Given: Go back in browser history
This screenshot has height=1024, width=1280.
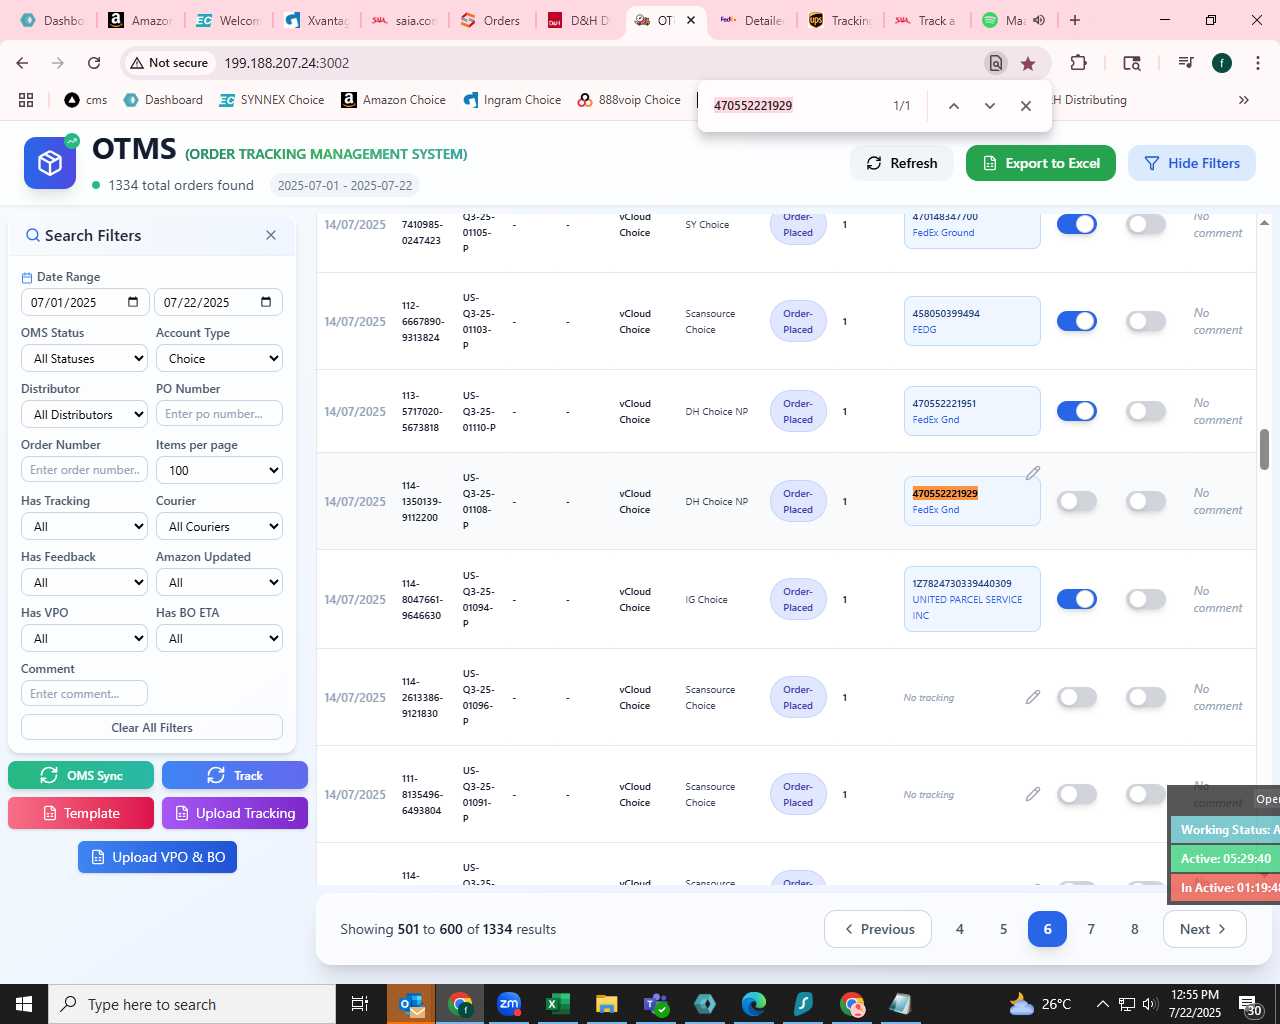Looking at the screenshot, I should (22, 63).
